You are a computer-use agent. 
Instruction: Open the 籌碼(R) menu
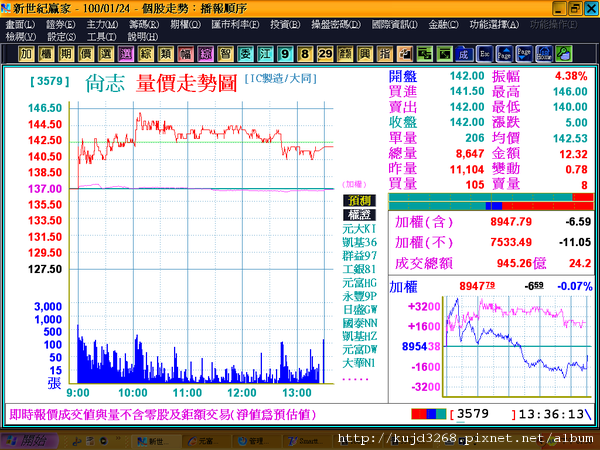144,25
